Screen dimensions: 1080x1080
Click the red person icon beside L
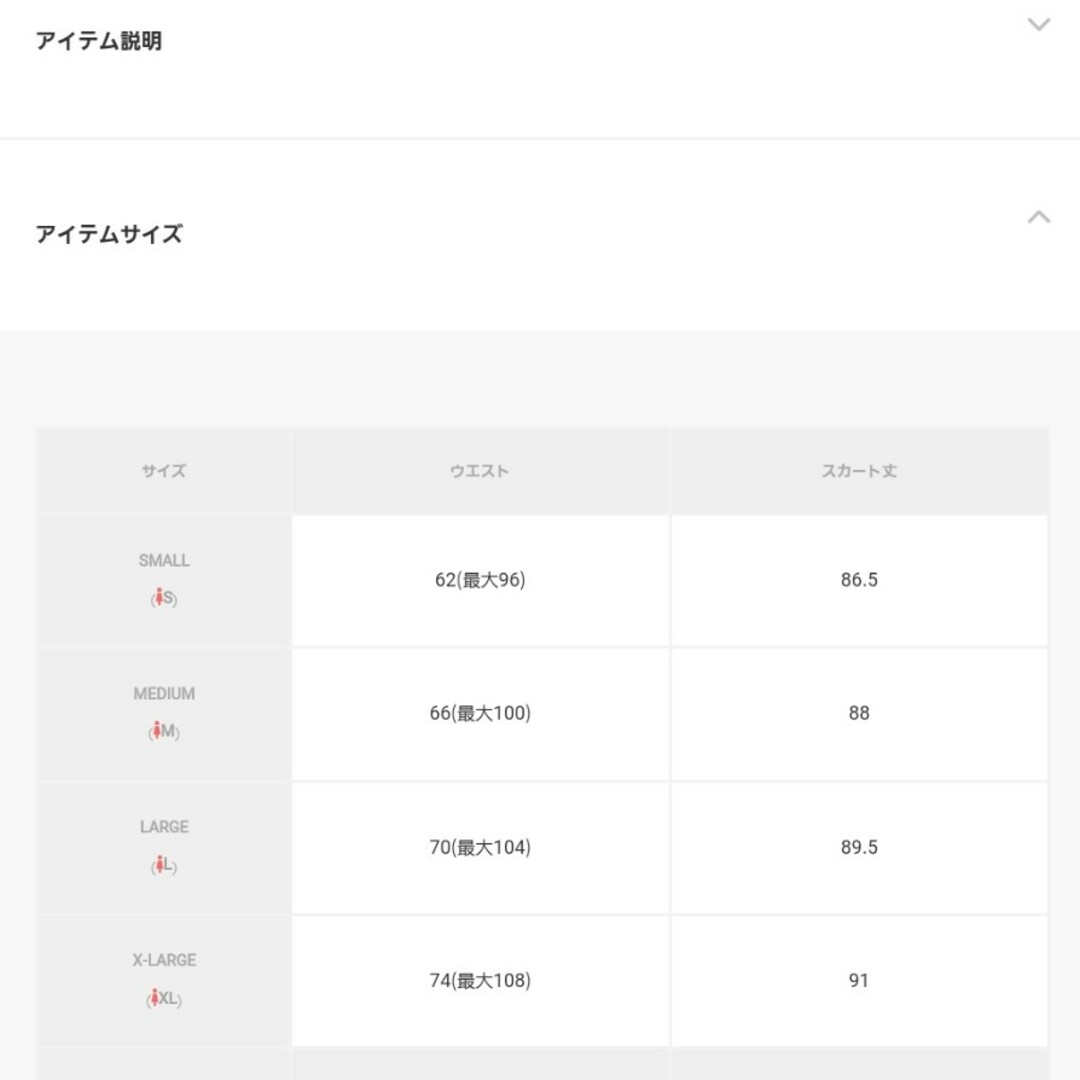159,864
